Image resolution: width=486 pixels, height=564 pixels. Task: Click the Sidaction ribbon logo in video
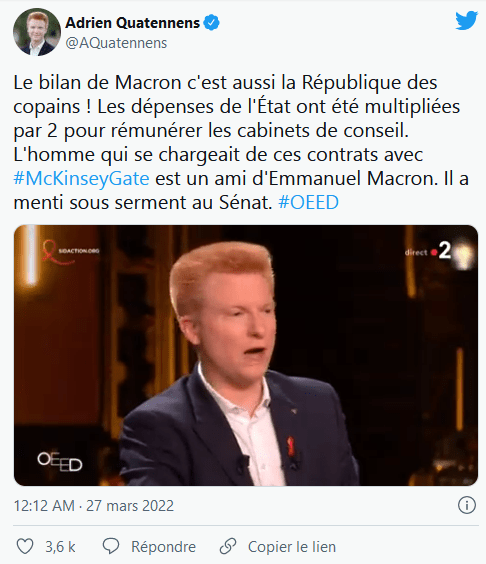tap(70, 251)
